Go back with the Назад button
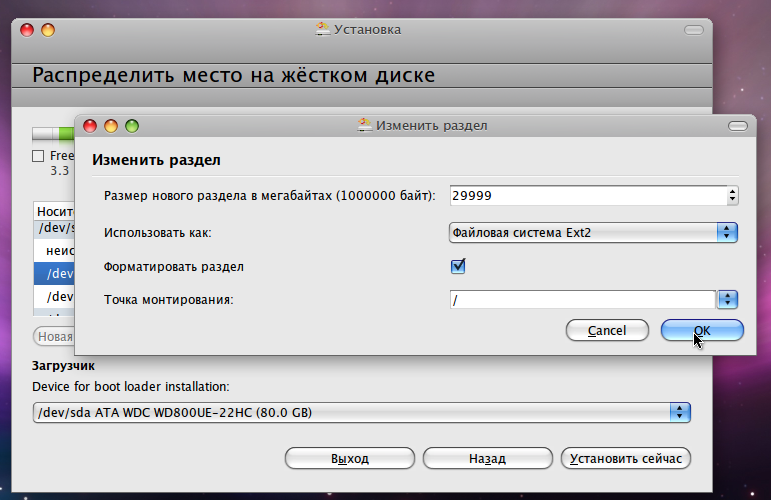Image resolution: width=771 pixels, height=500 pixels. (x=487, y=459)
